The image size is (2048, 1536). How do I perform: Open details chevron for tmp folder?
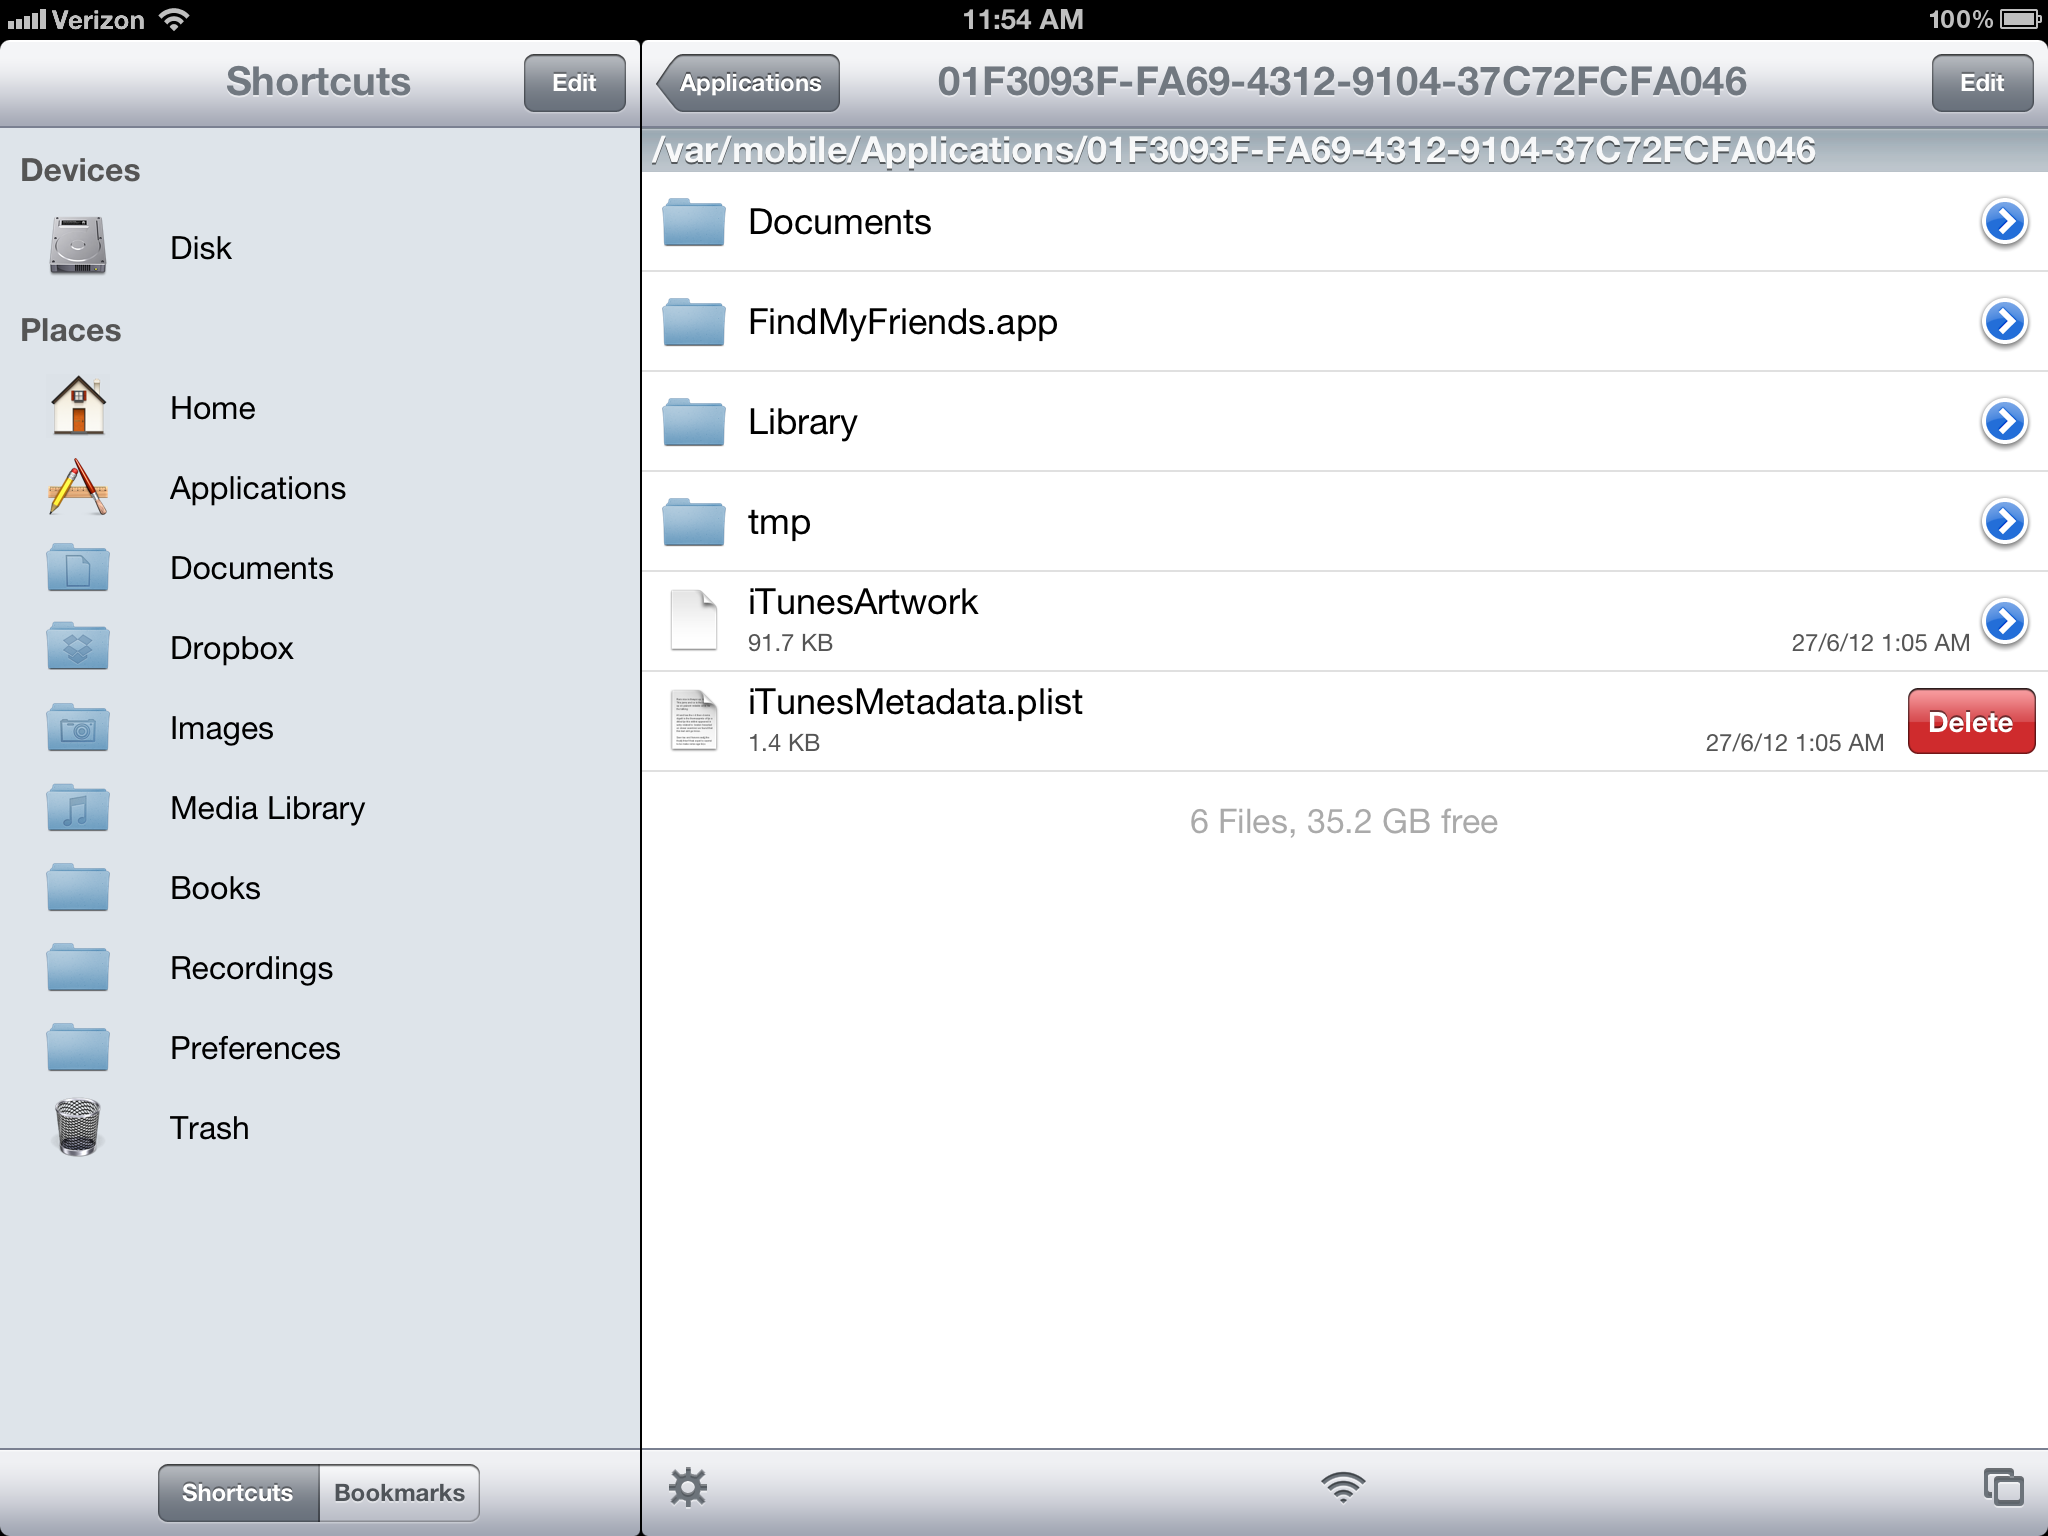coord(2004,522)
